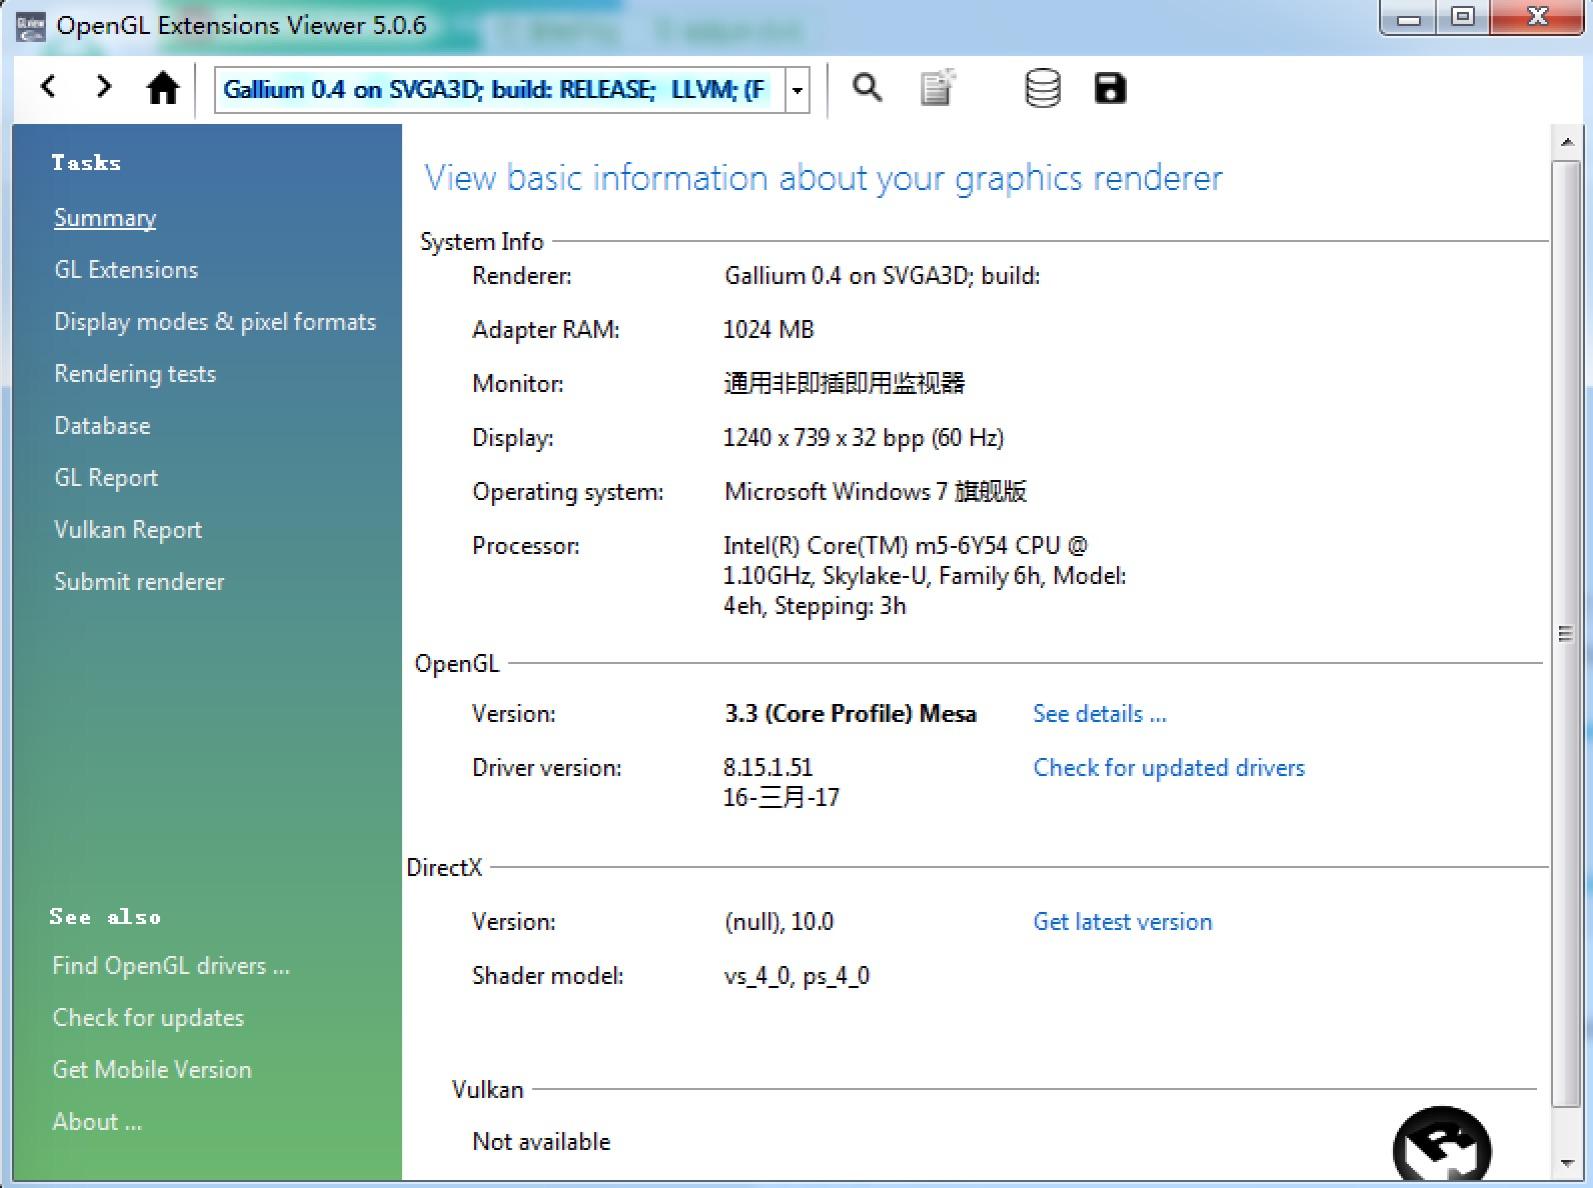
Task: Click Check for updates link
Action: coord(148,1018)
